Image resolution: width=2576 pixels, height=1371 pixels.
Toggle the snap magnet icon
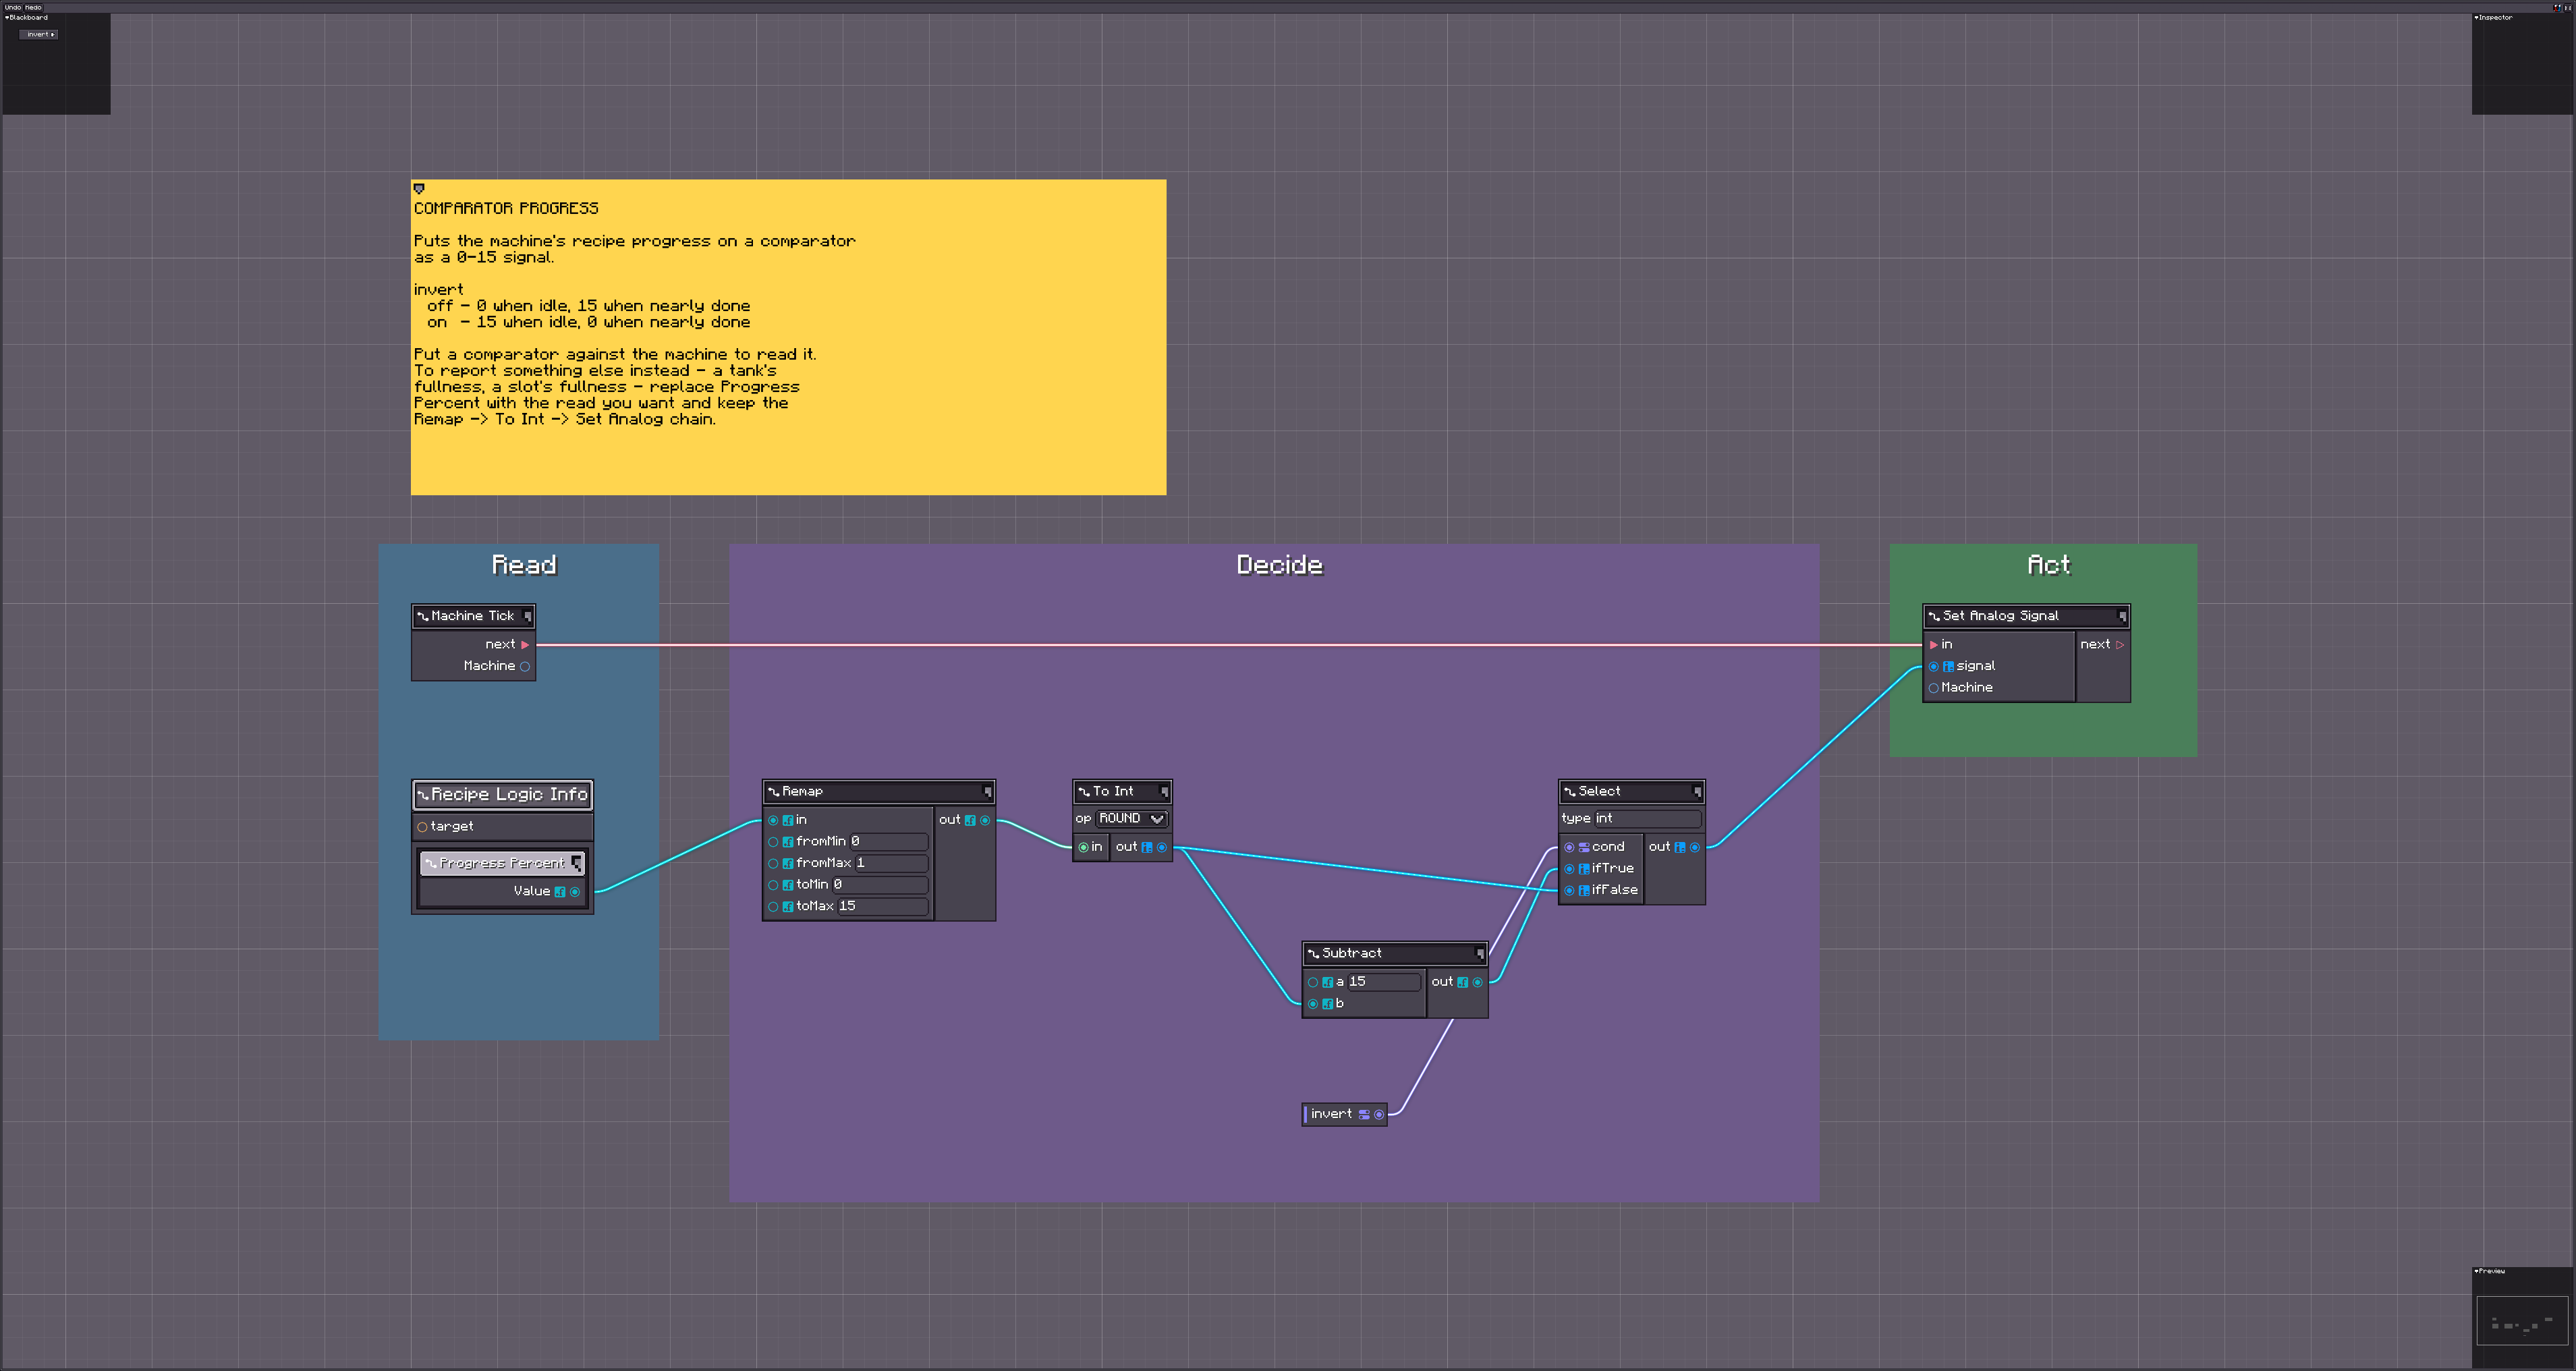pos(2557,7)
